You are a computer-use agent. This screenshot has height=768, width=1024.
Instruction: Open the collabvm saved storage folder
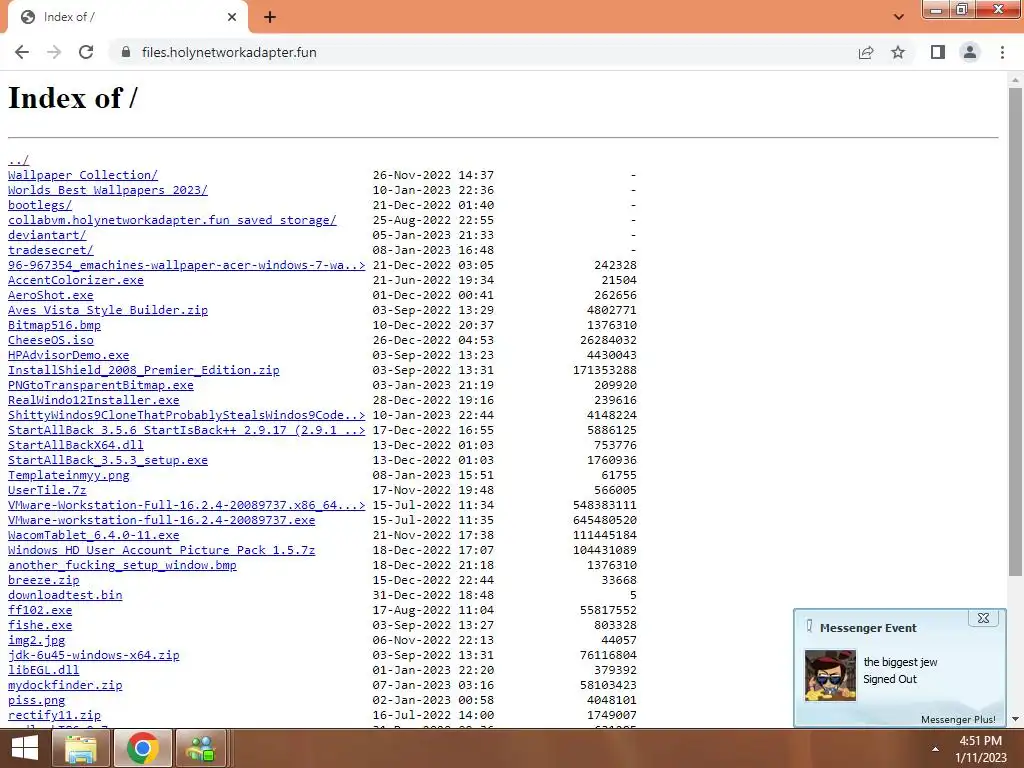(172, 220)
